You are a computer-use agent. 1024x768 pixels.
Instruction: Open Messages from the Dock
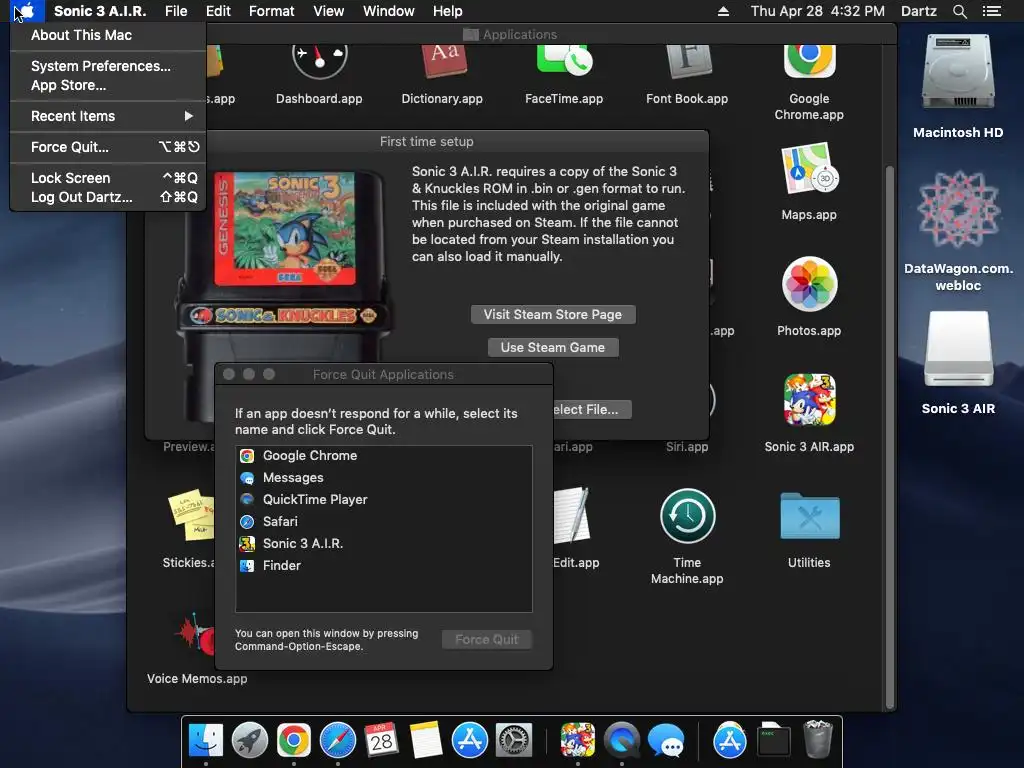pos(665,741)
